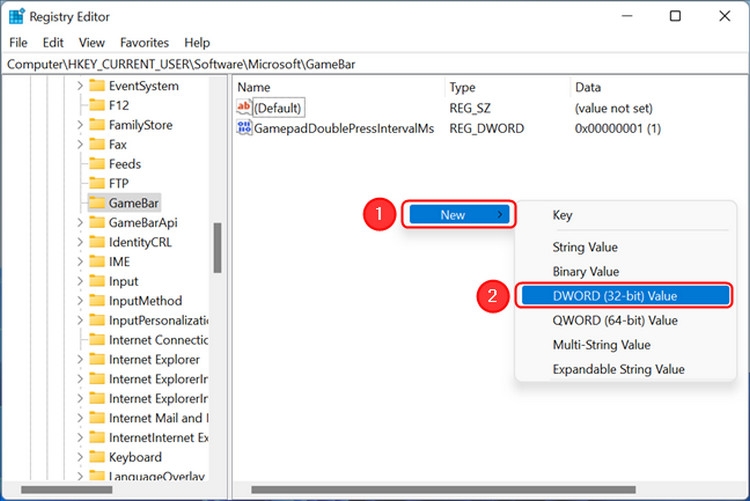Image resolution: width=750 pixels, height=501 pixels.
Task: Expand the Internet Explorer key
Action: pyautogui.click(x=80, y=359)
